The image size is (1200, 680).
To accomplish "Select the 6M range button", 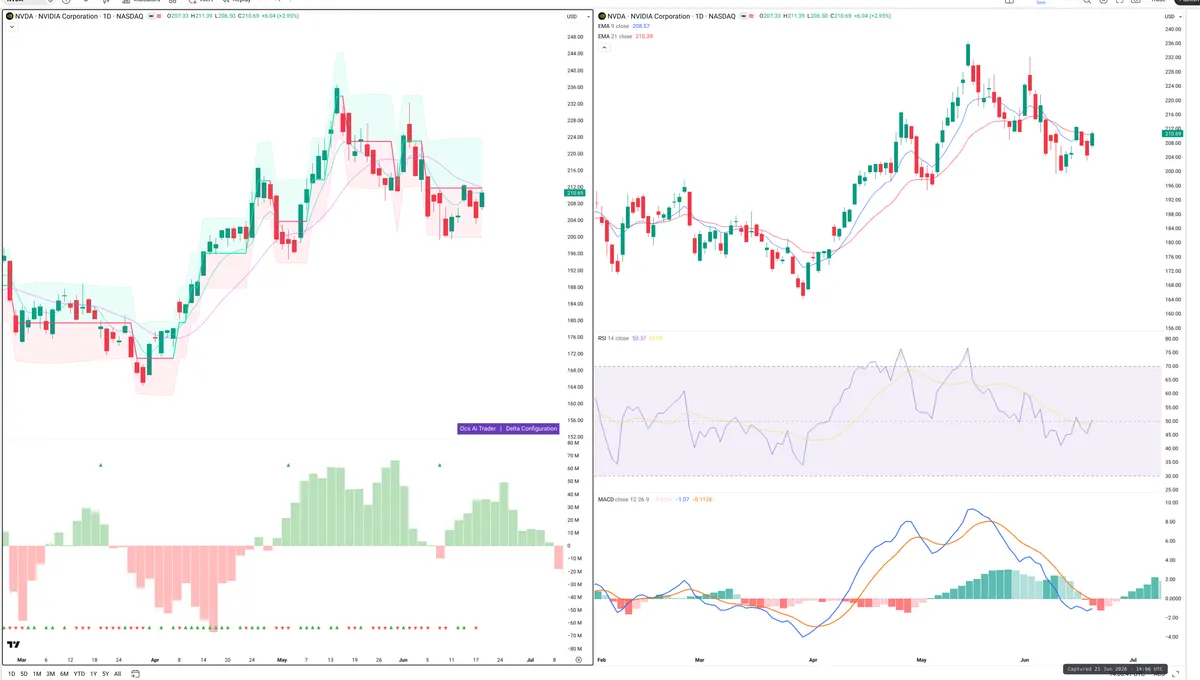I will (64, 674).
